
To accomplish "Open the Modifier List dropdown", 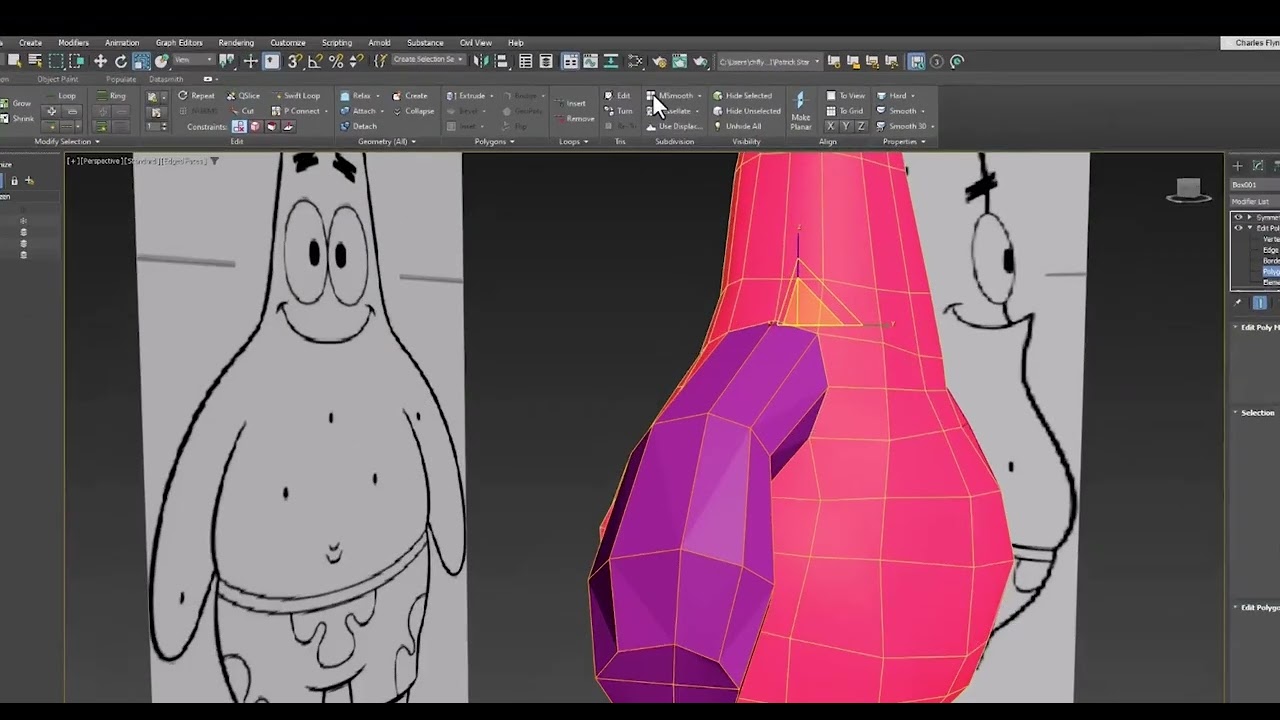I will pyautogui.click(x=1255, y=202).
